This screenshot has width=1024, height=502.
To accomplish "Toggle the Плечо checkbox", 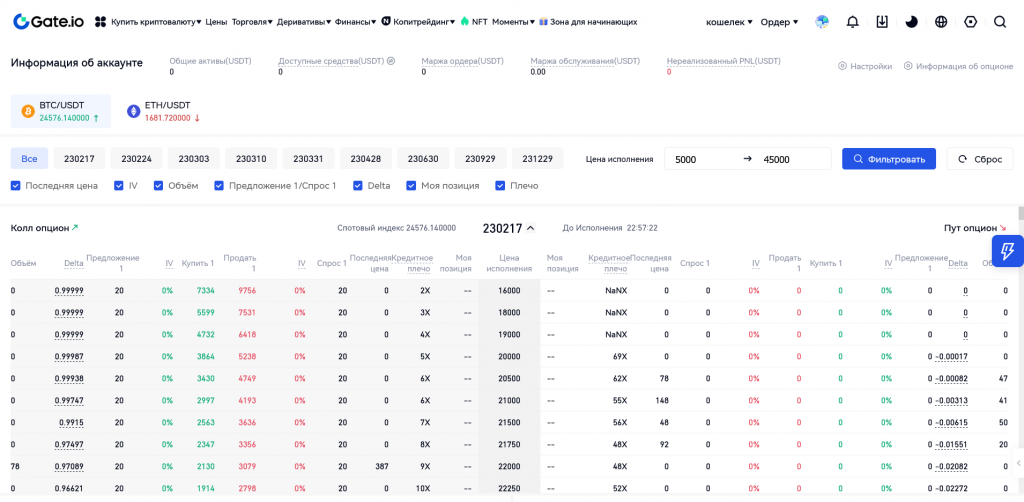I will pyautogui.click(x=500, y=185).
